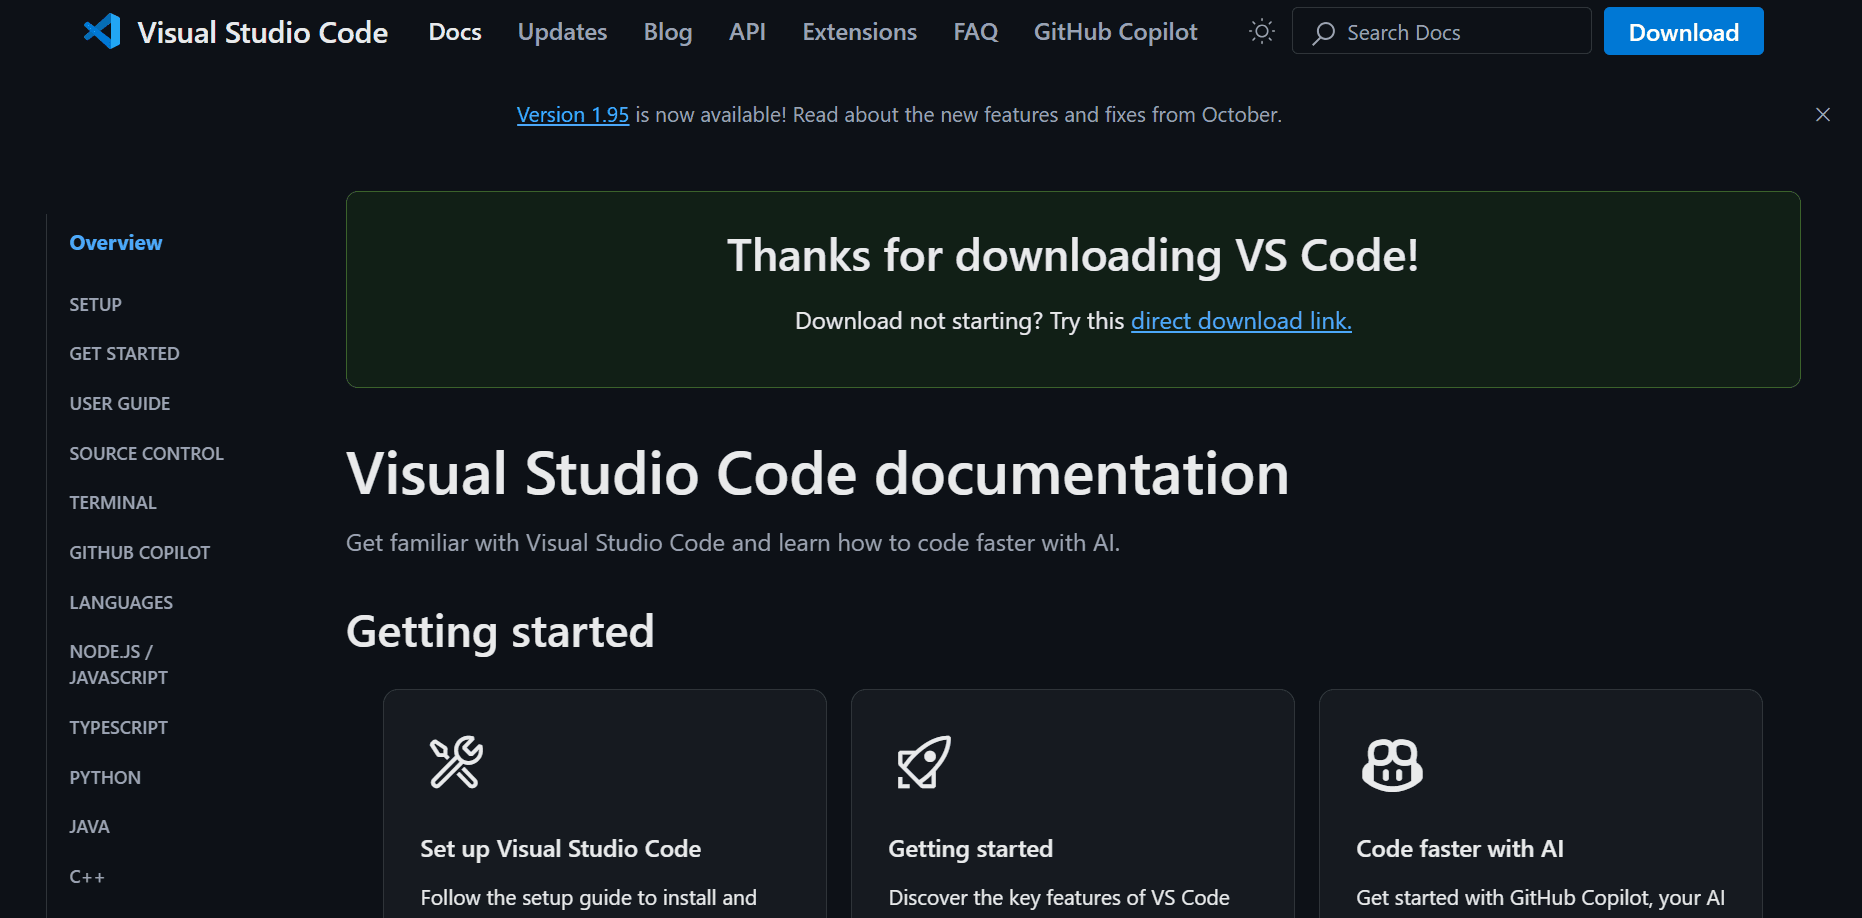Open the Docs nav item

pyautogui.click(x=455, y=32)
